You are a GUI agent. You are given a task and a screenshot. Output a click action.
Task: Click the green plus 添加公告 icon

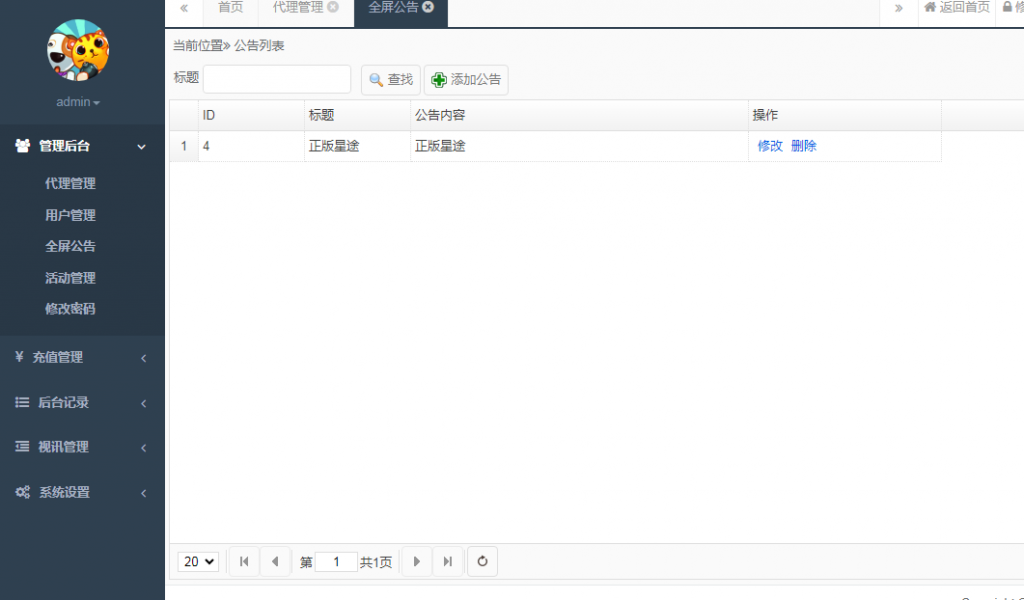coord(437,80)
